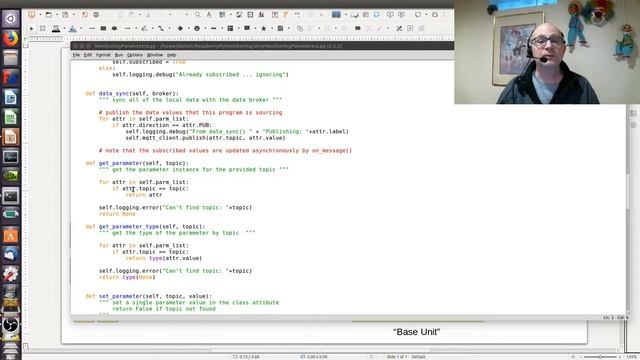This screenshot has height=360, width=640.
Task: Click the New document icon in Impress toolbar
Action: pos(31,15)
